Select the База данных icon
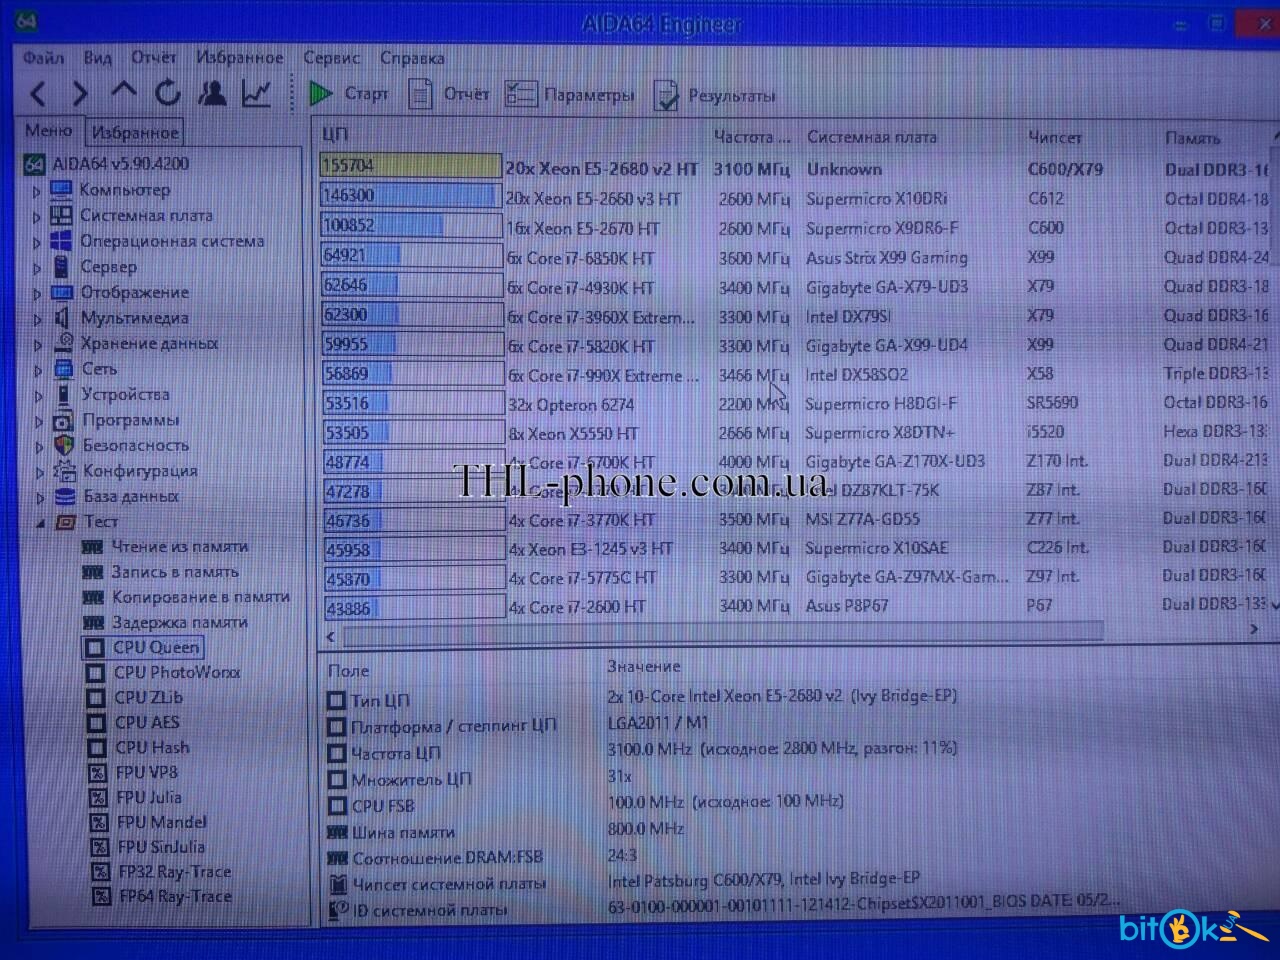This screenshot has height=960, width=1280. pyautogui.click(x=65, y=497)
